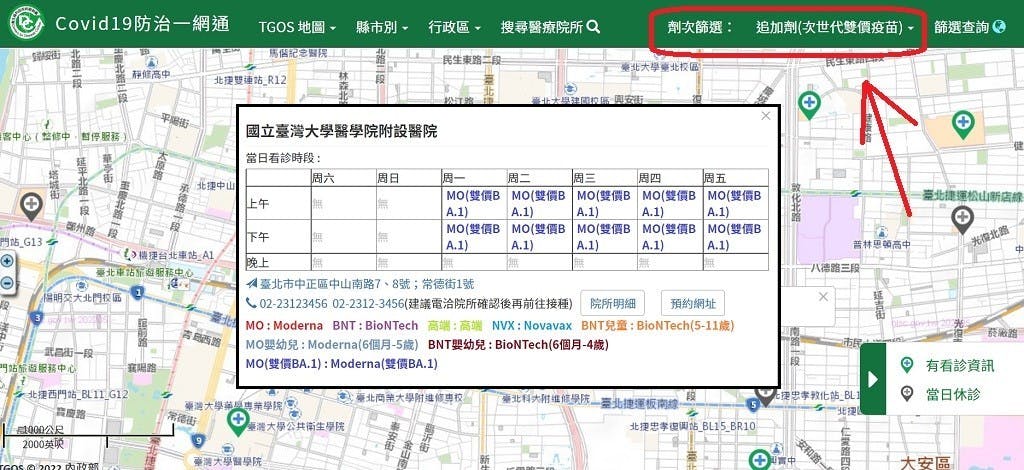Click the 國立臺灣大學醫學院附設醫院 title
The image size is (1024, 470).
(x=342, y=131)
